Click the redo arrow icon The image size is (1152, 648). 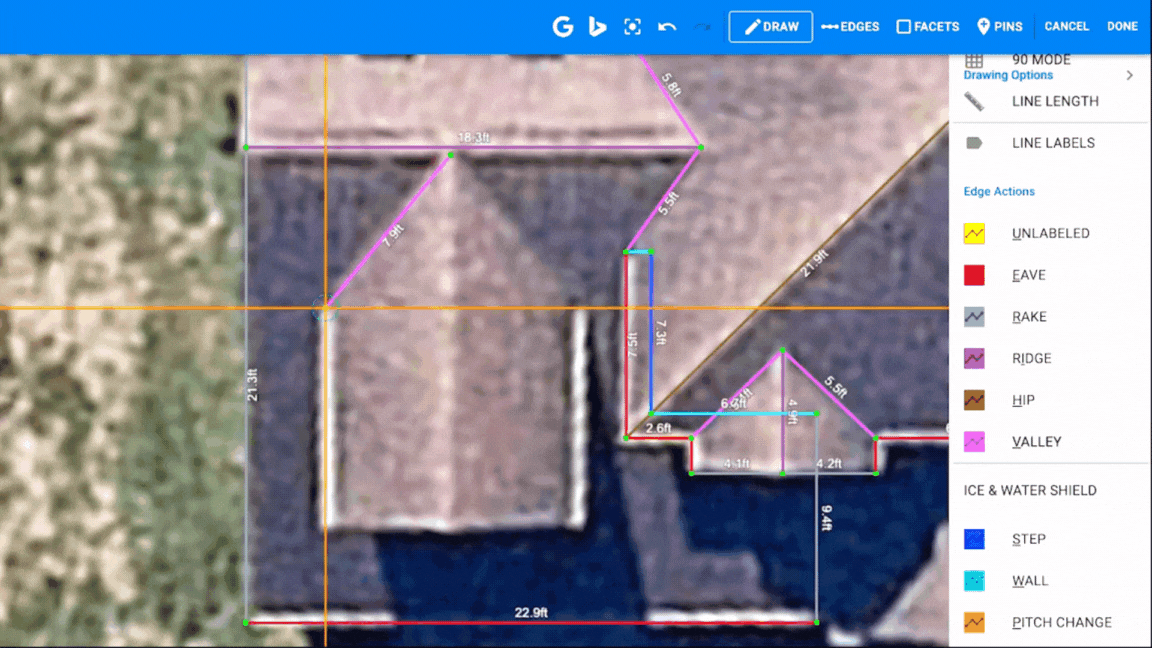point(702,27)
